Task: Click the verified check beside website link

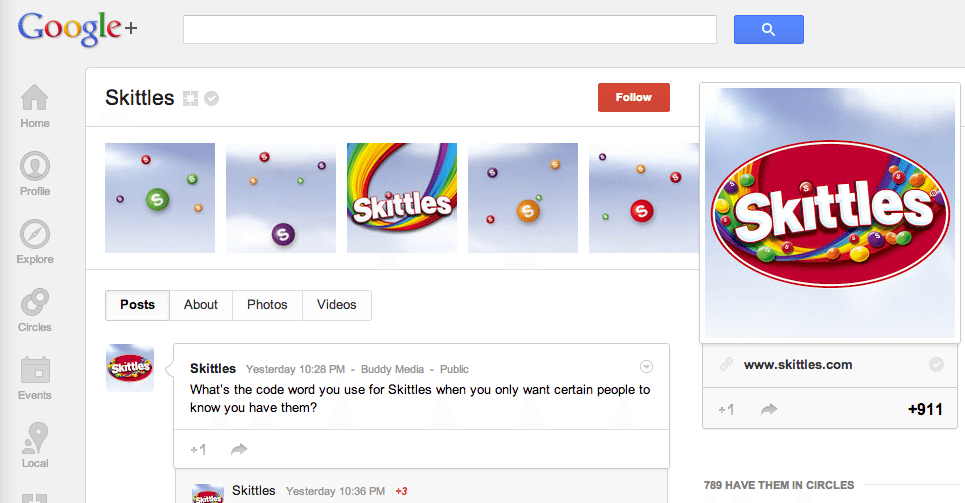Action: 936,364
